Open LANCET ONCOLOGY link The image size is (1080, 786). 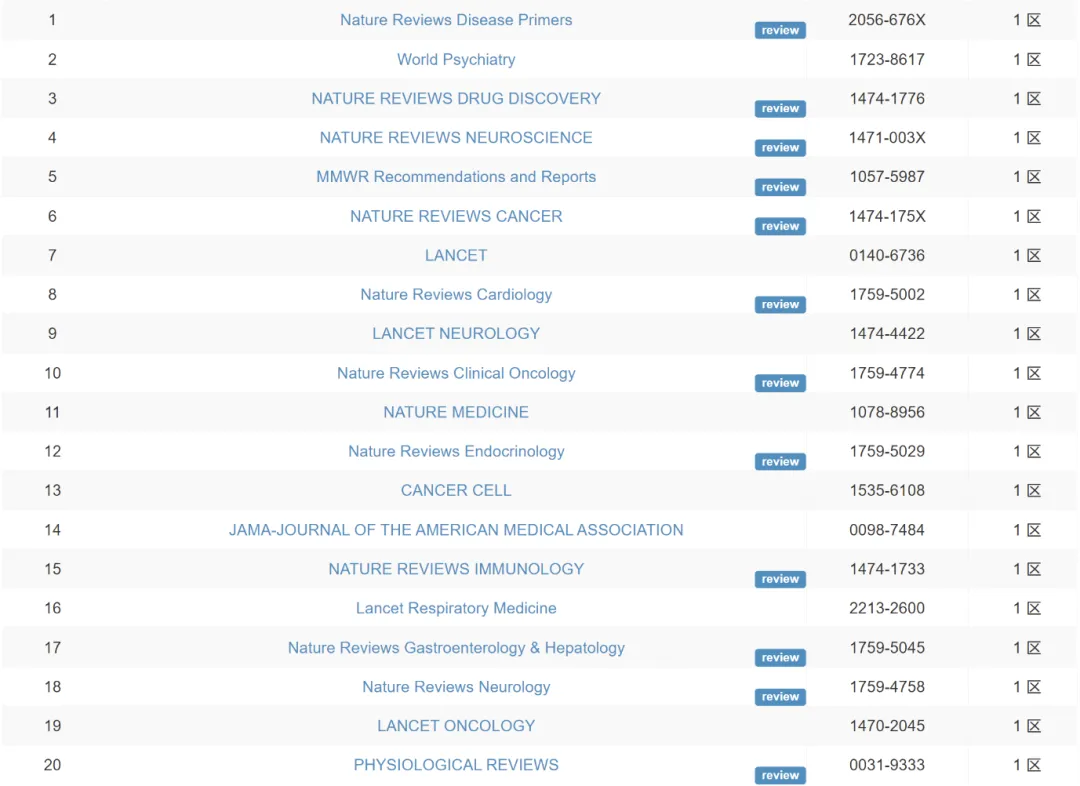456,726
